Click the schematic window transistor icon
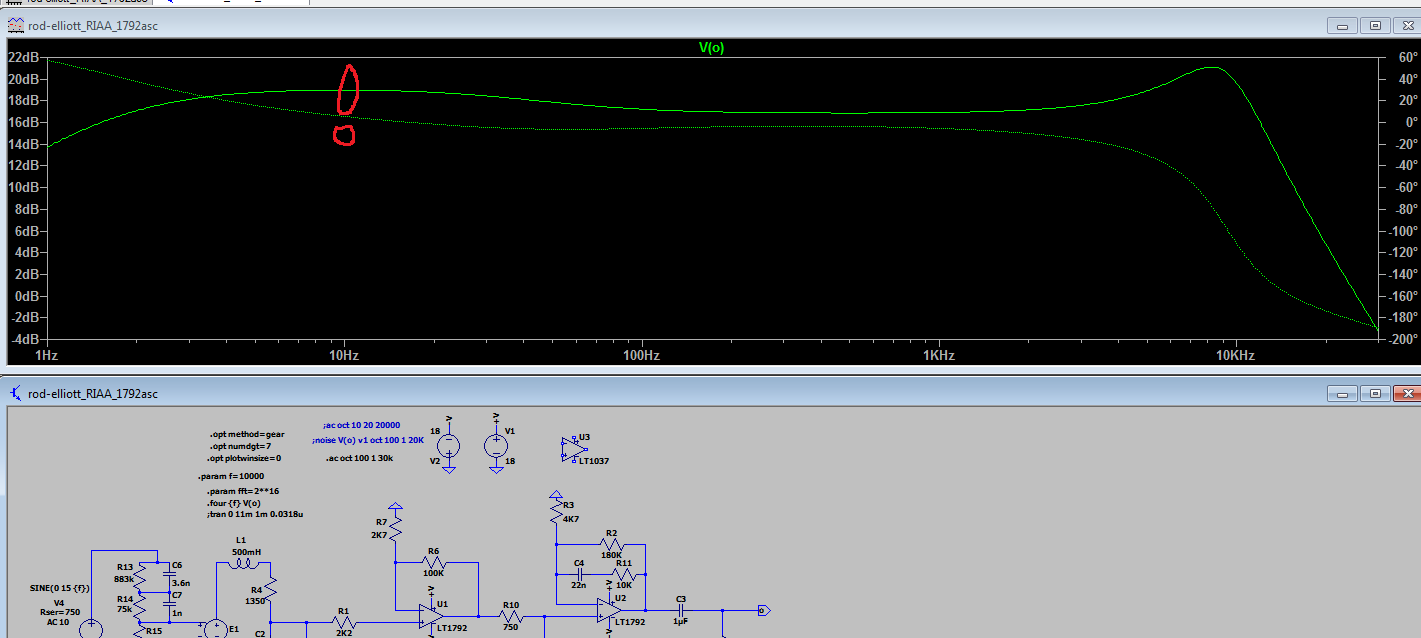 tap(16, 394)
